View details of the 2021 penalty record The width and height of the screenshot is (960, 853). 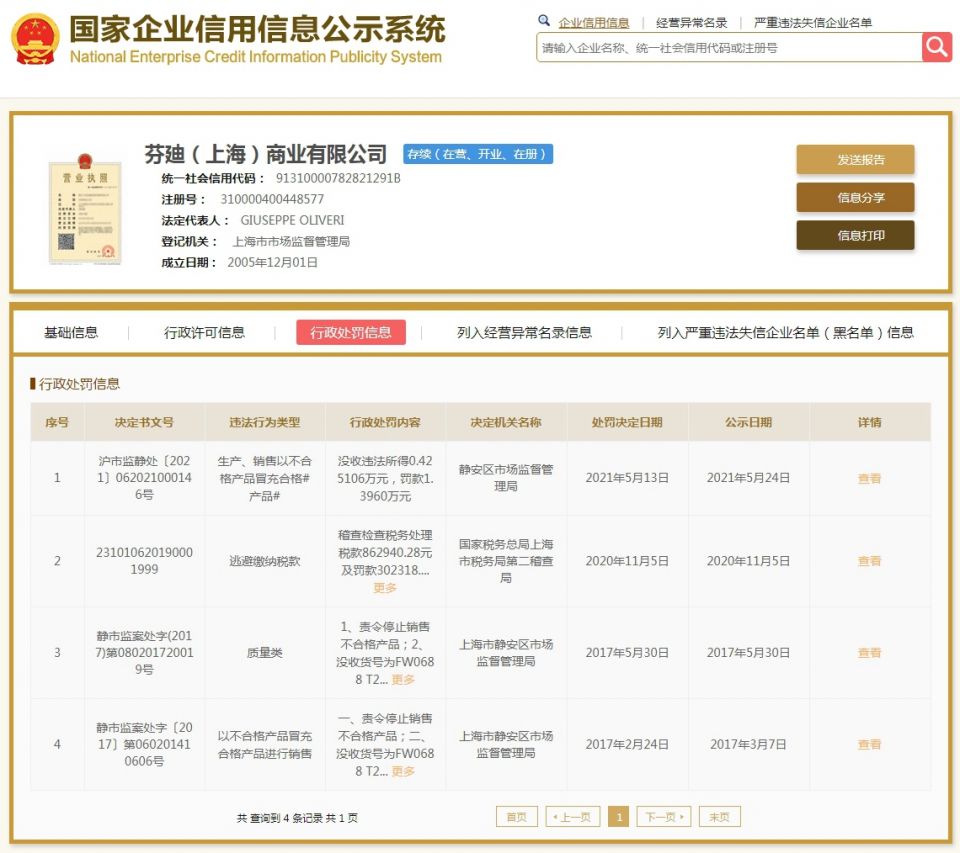869,478
